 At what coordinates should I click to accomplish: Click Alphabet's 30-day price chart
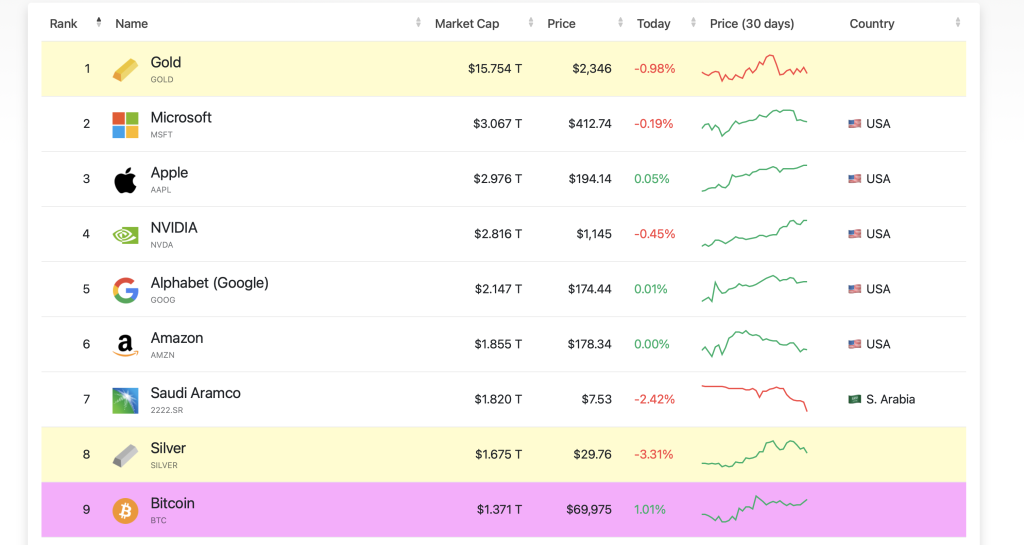[754, 288]
